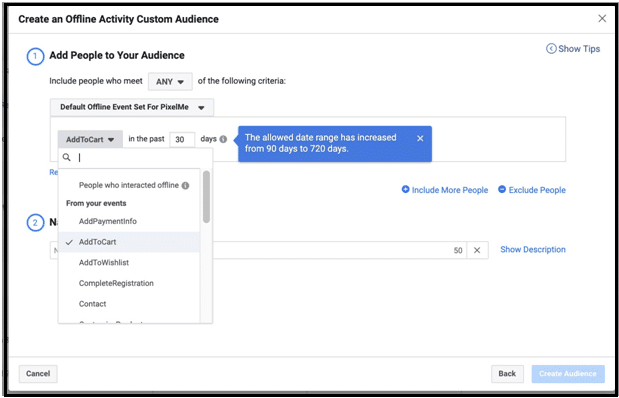Screen dimensions: 619x398
Task: Click 'From your events' section header
Action: [96, 203]
